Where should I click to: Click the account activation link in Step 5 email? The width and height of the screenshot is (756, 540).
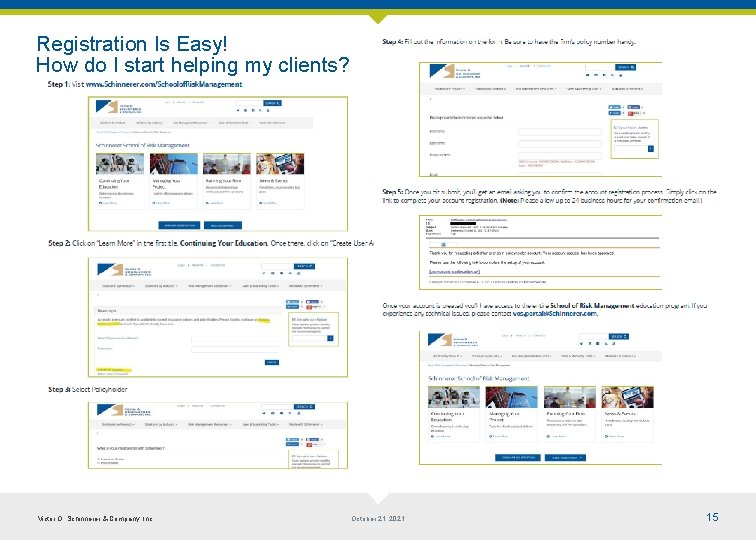[454, 272]
